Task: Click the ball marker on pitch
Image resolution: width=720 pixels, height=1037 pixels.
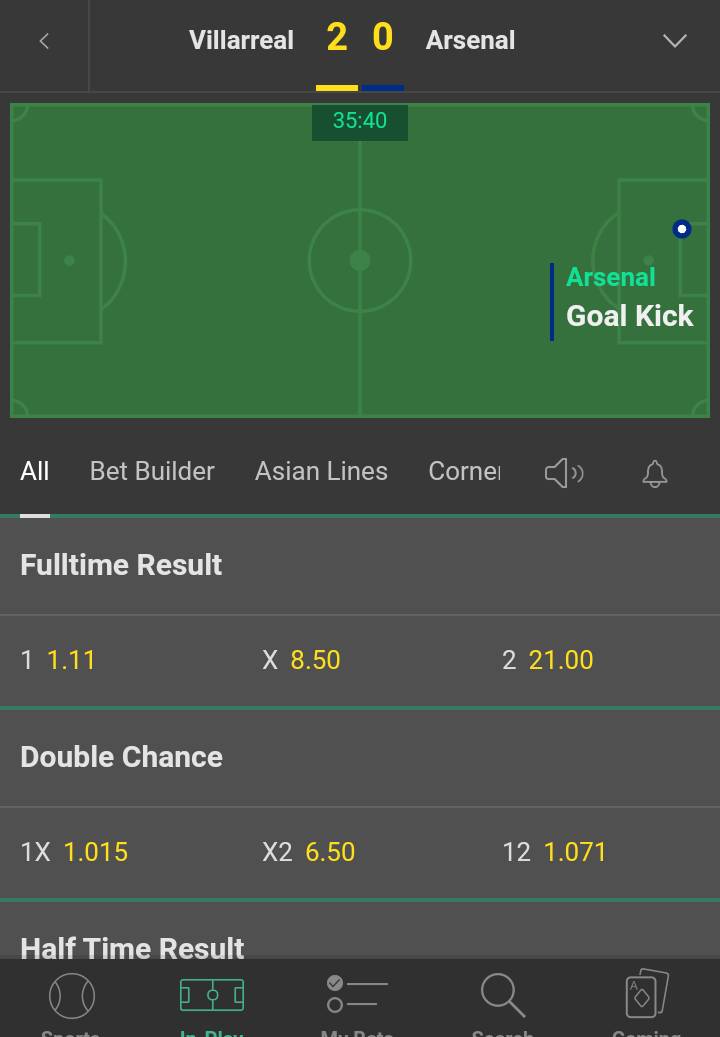Action: 682,229
